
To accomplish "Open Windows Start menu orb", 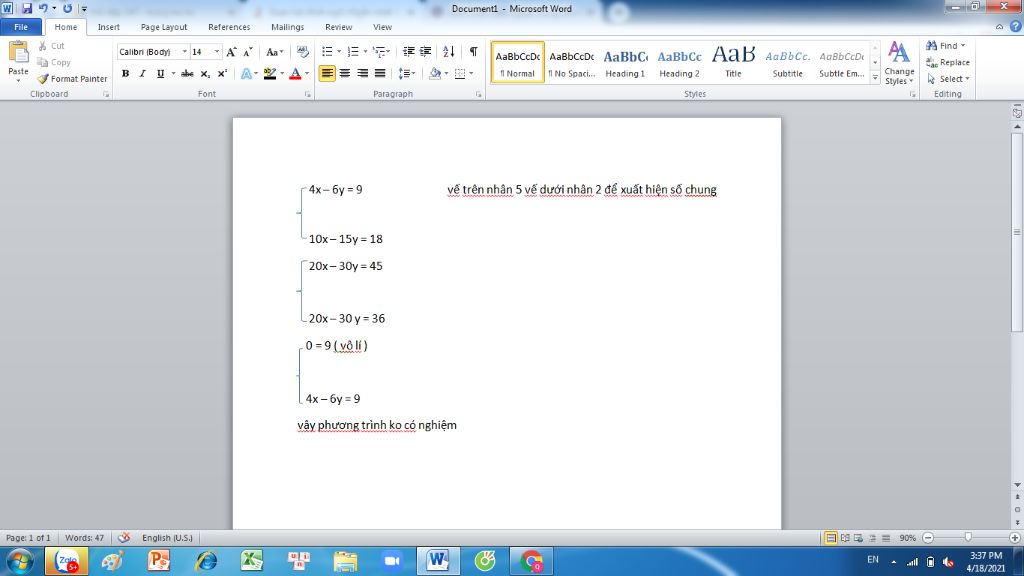I will coord(20,561).
